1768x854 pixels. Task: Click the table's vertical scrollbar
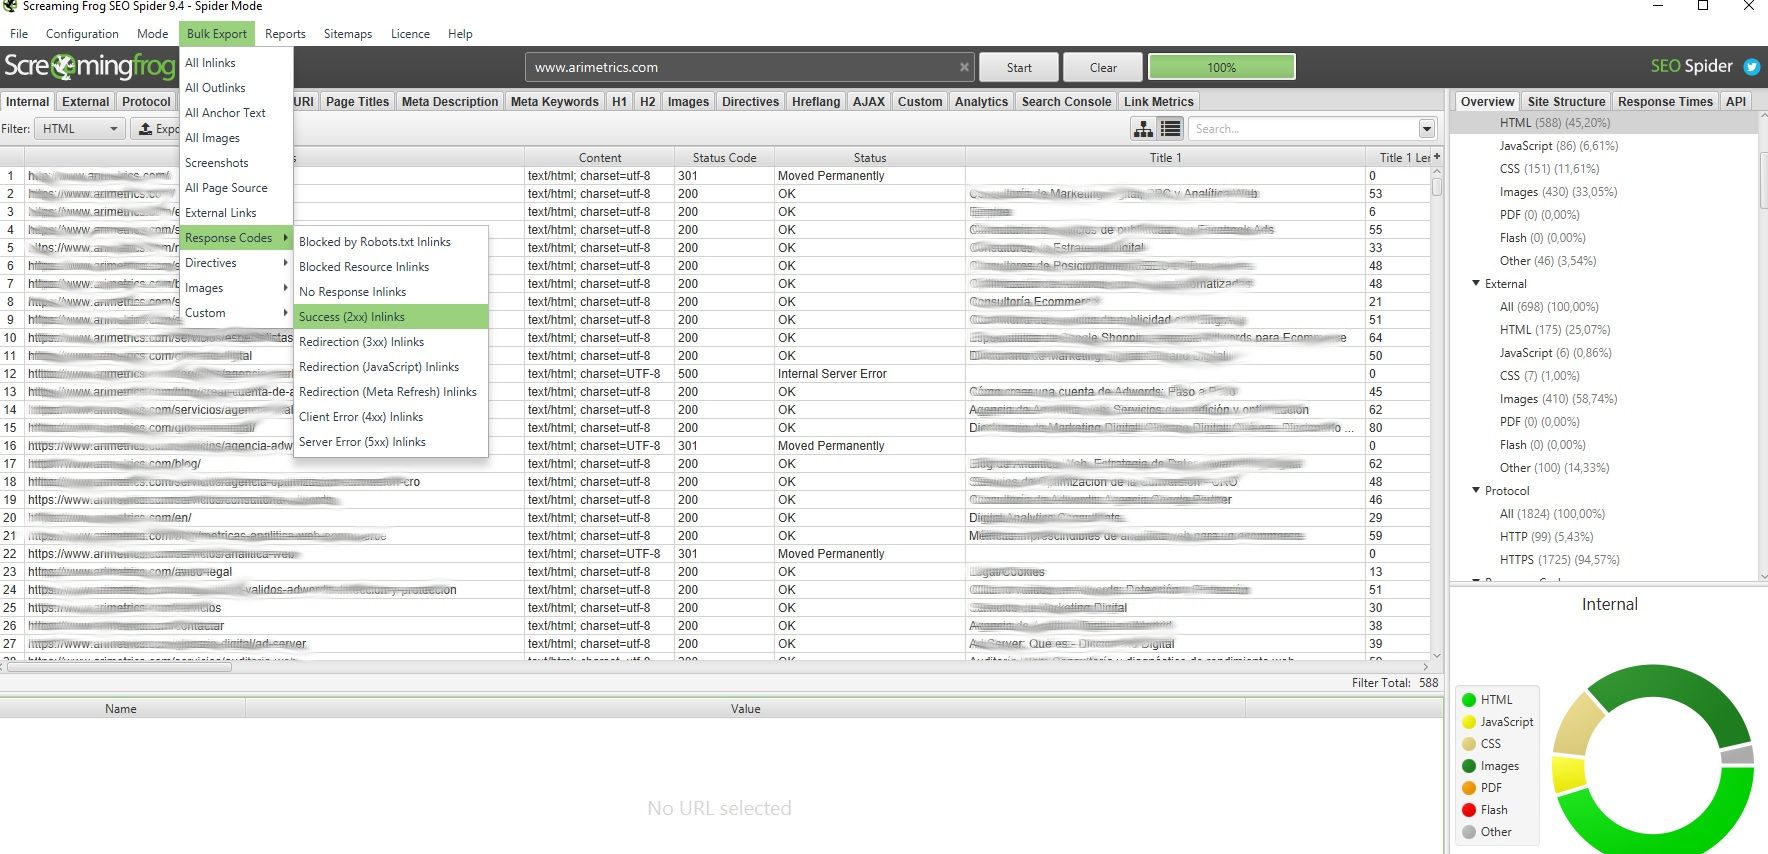[1437, 187]
